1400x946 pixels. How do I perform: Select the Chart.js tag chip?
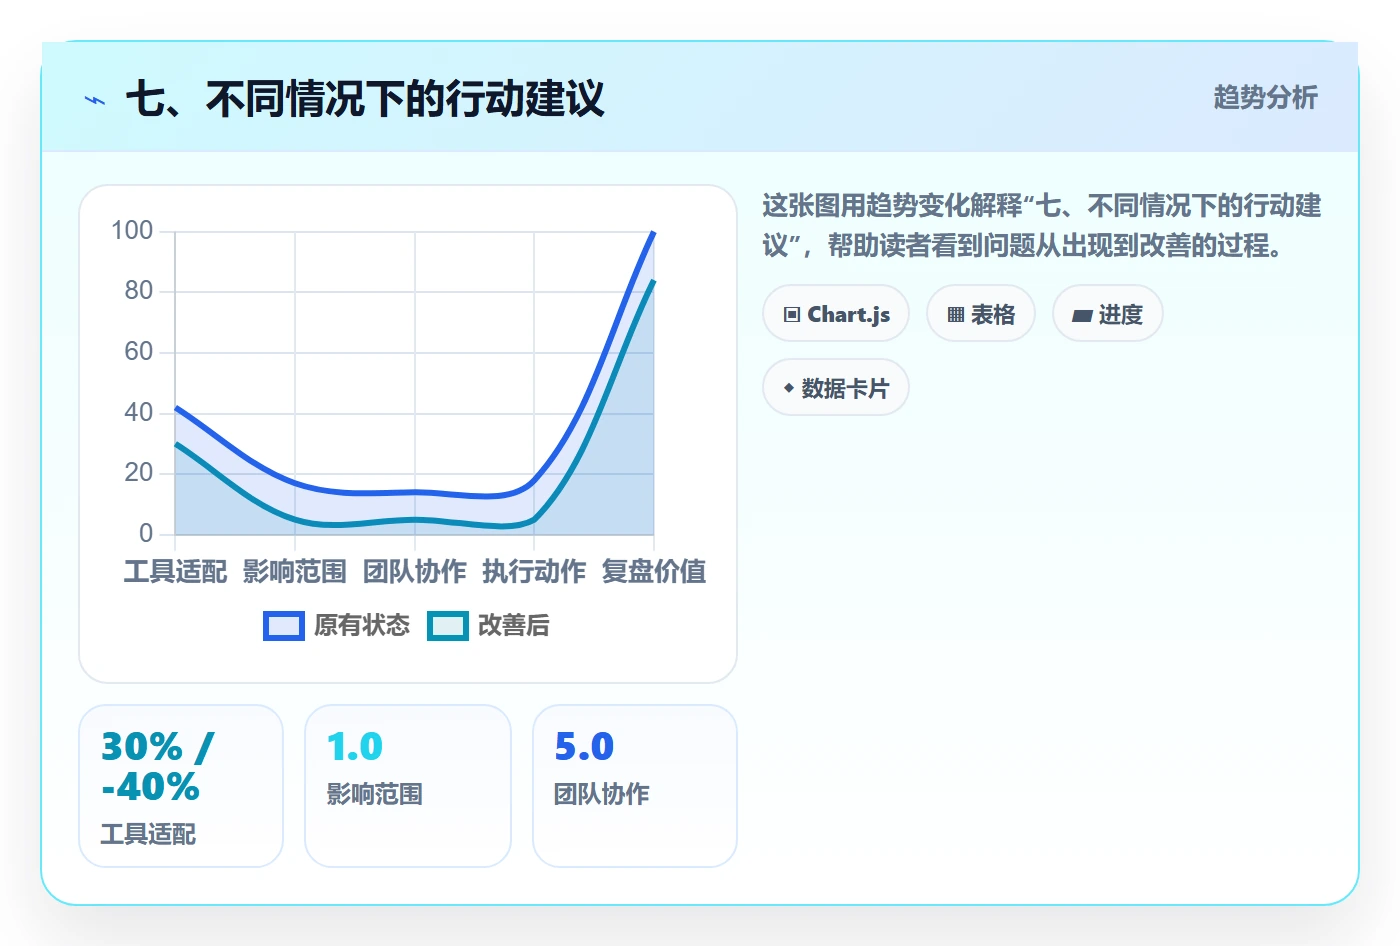pos(836,314)
